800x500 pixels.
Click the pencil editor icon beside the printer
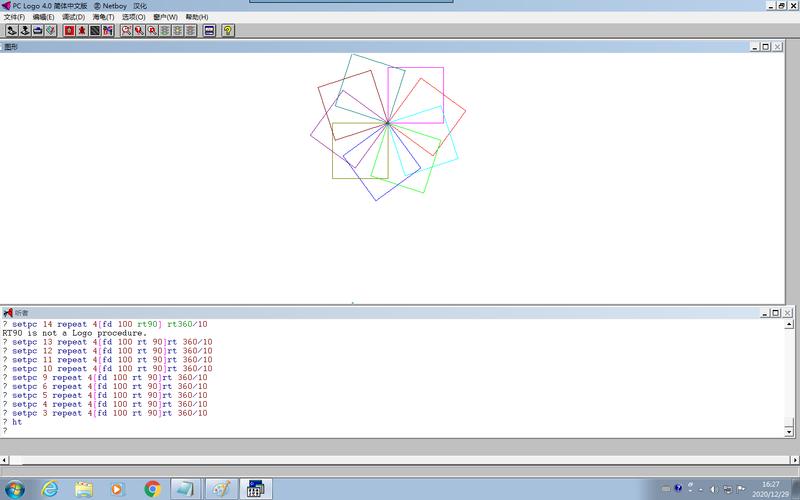pos(51,31)
